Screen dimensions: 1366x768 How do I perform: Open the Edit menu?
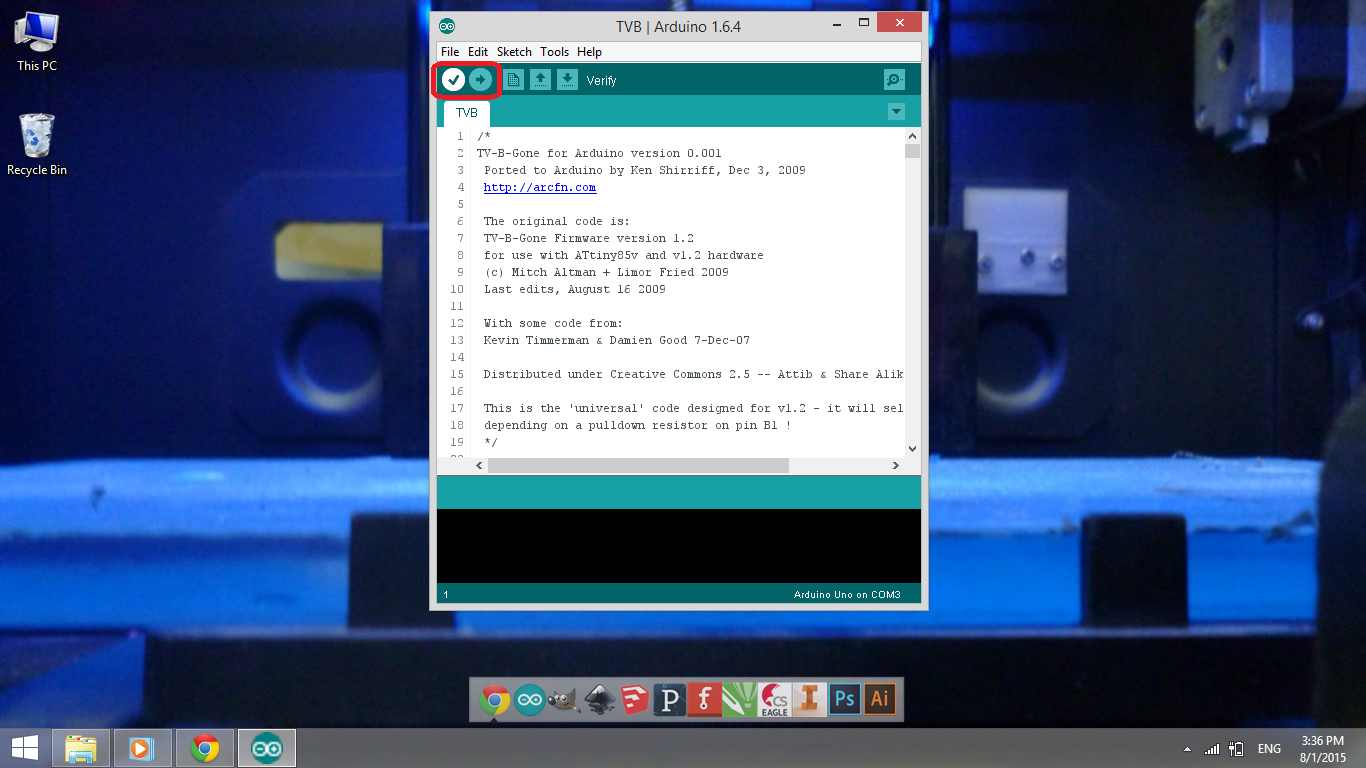(x=478, y=52)
